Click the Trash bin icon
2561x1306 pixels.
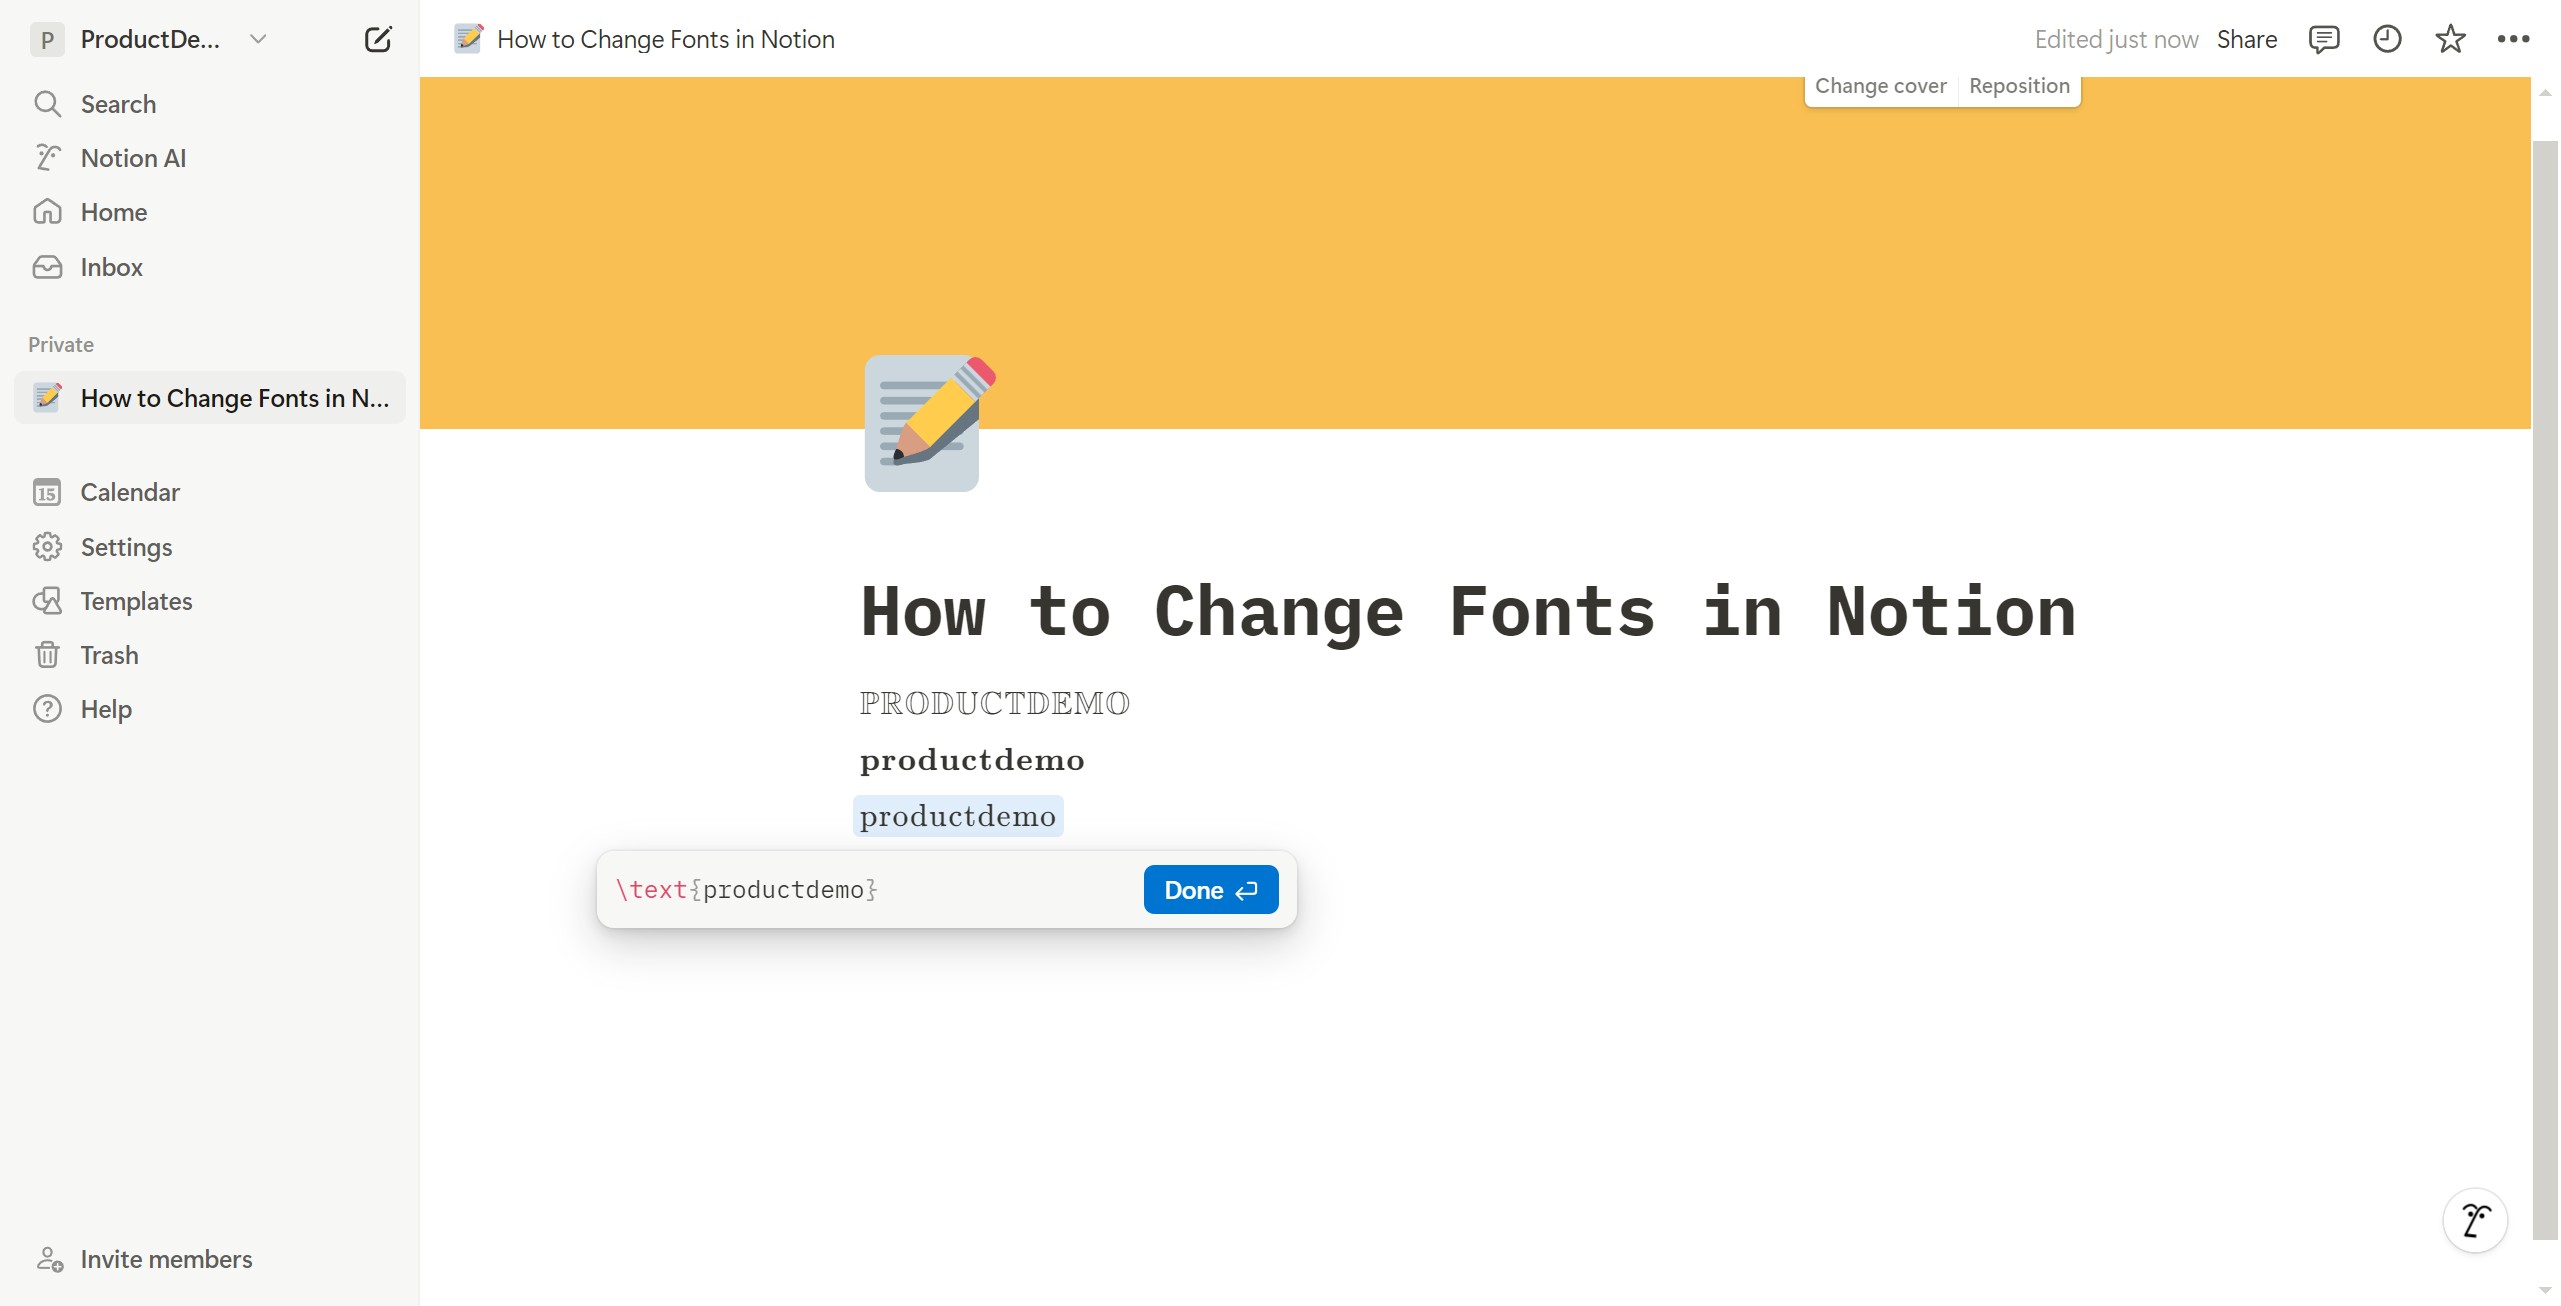47,655
